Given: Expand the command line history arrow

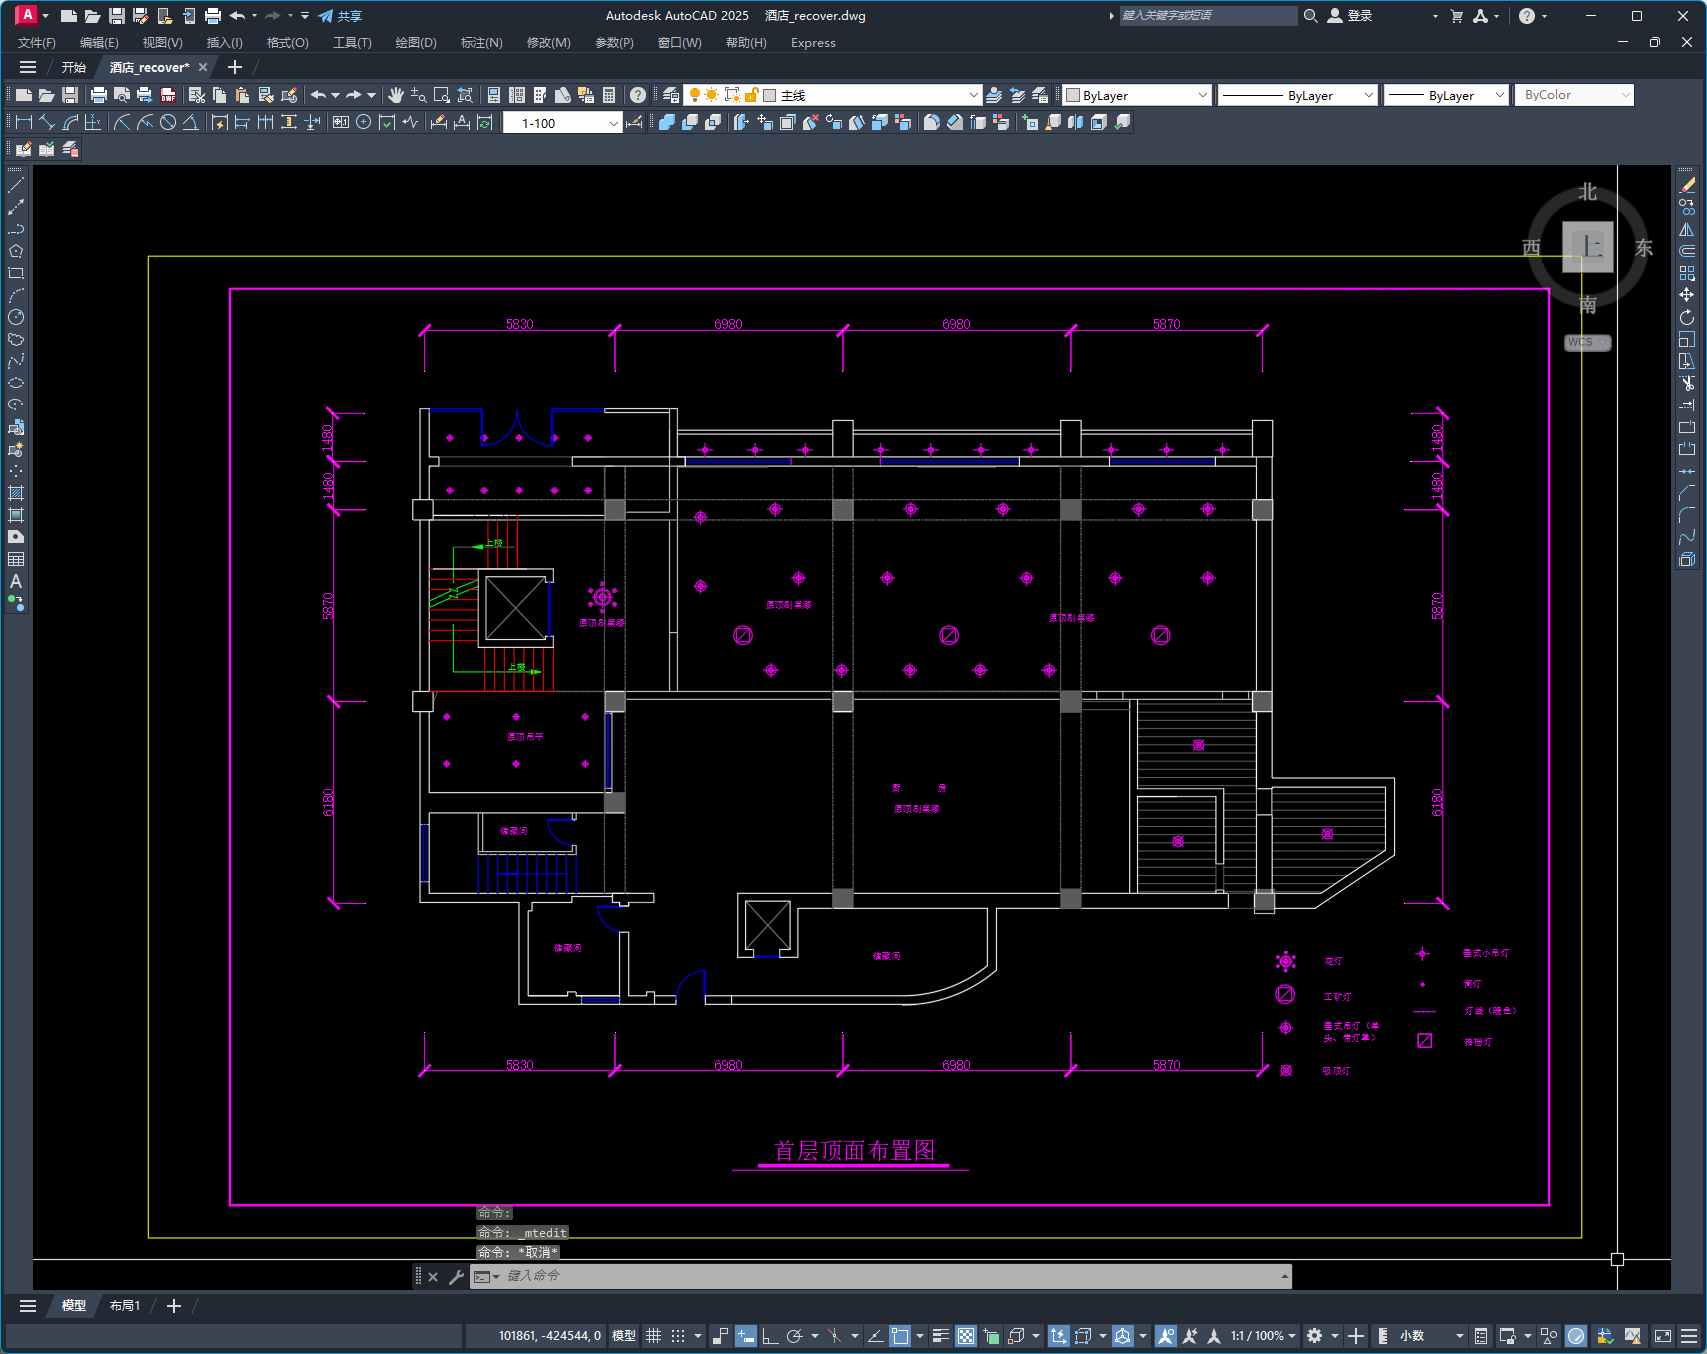Looking at the screenshot, I should click(1284, 1276).
